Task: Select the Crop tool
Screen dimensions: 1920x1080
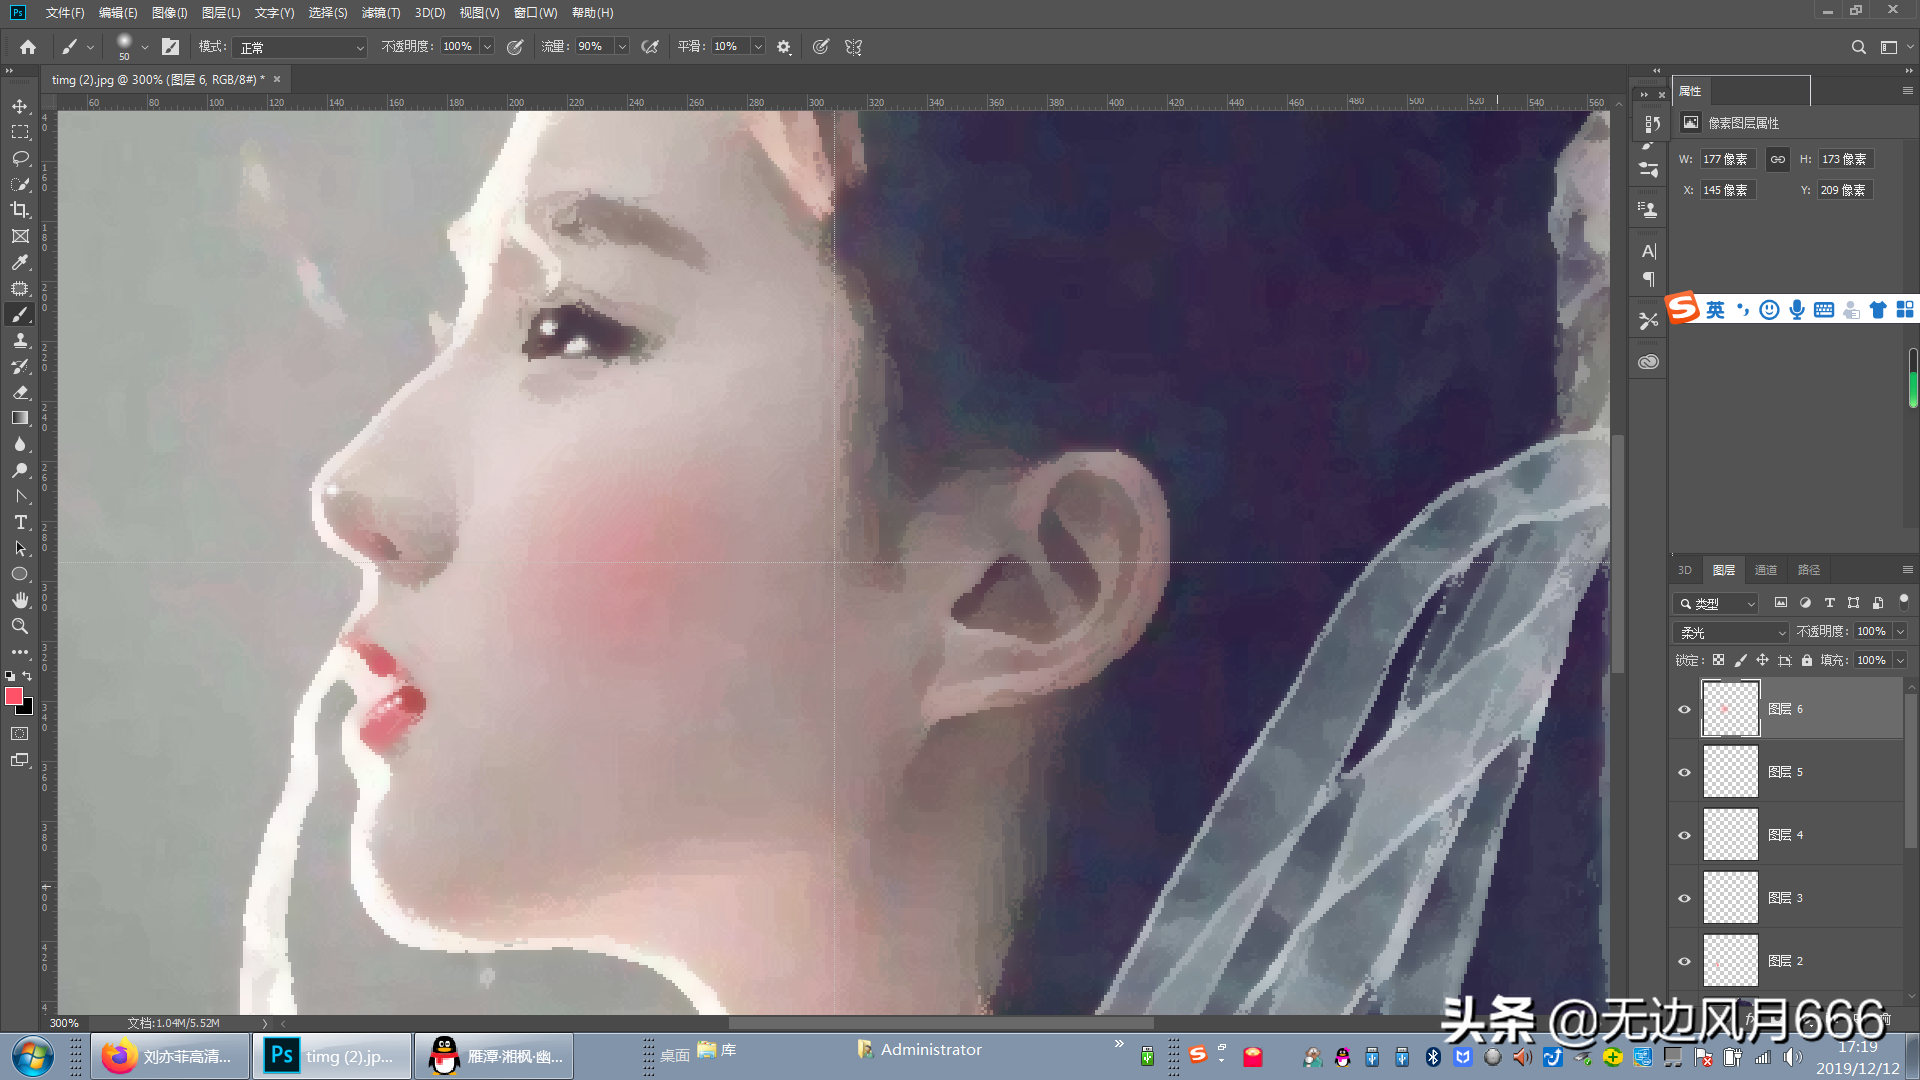Action: (20, 210)
